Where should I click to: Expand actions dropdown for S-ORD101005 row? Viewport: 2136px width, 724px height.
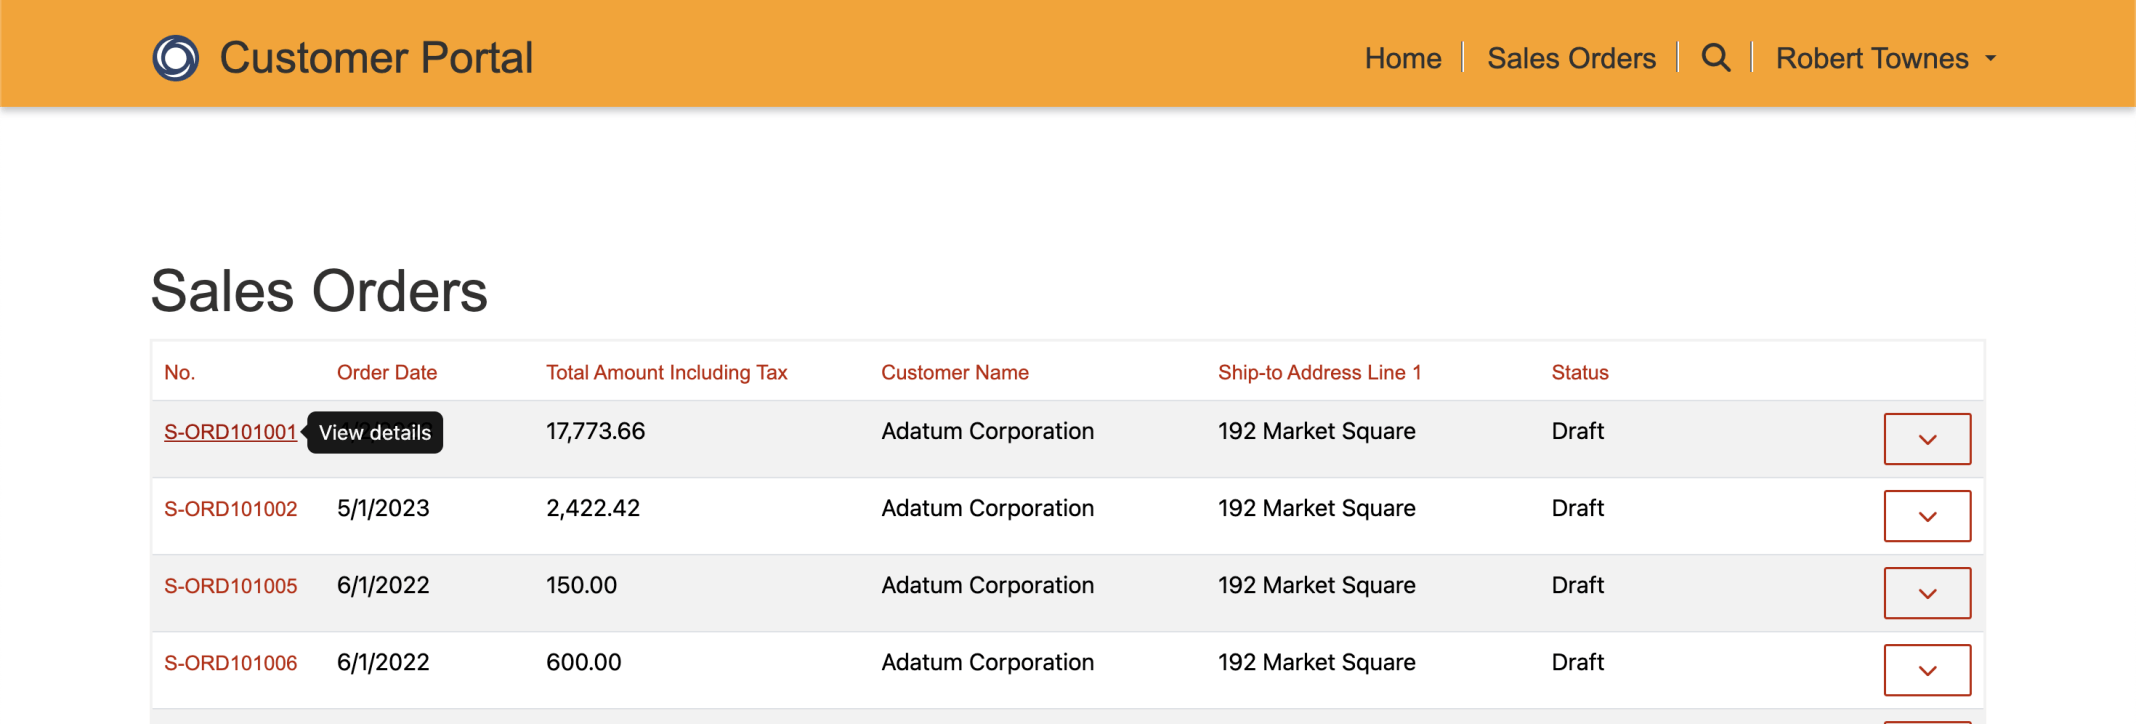tap(1927, 593)
